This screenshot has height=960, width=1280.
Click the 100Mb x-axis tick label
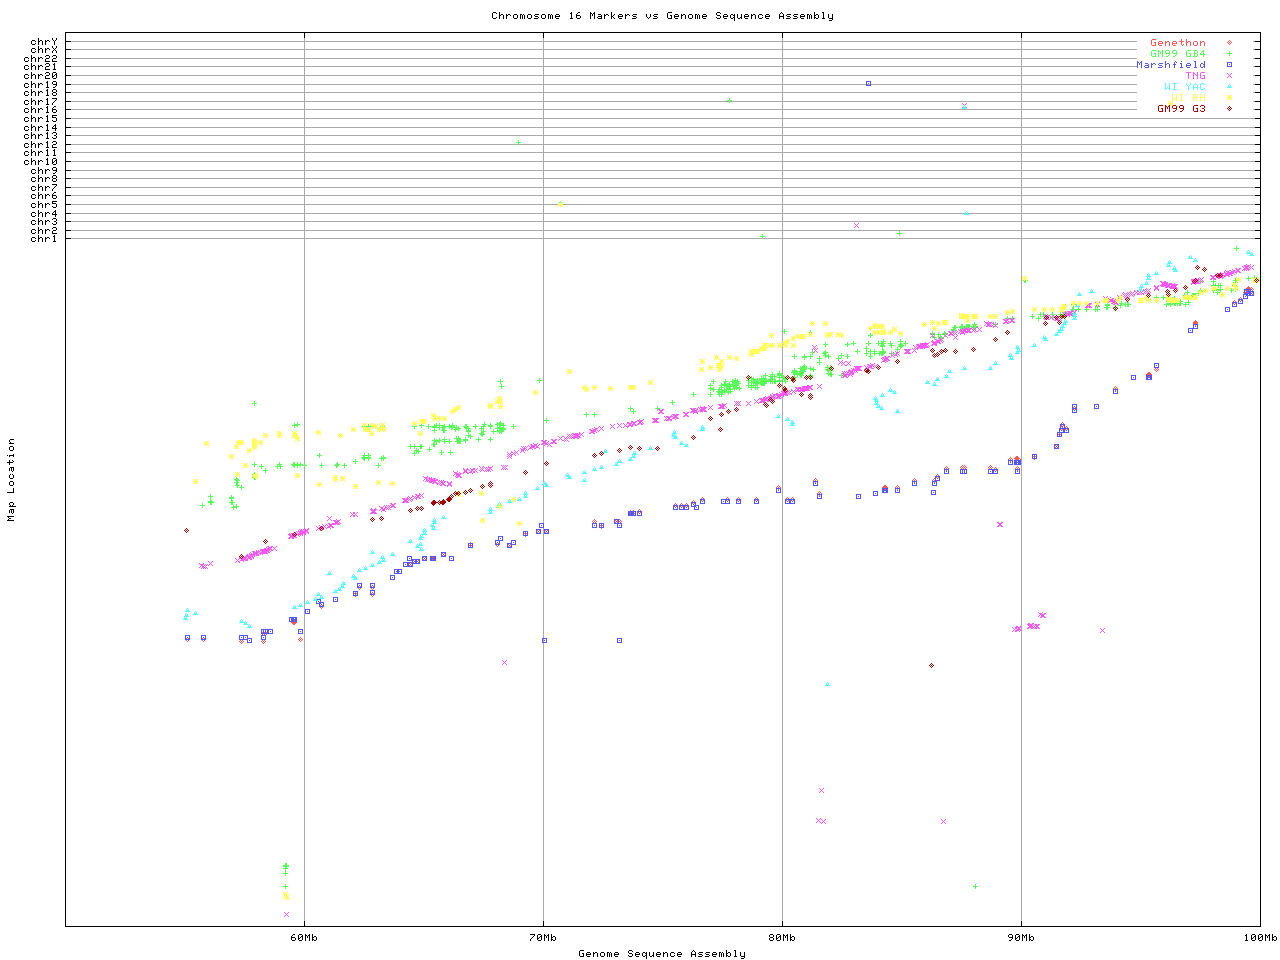(x=1259, y=938)
